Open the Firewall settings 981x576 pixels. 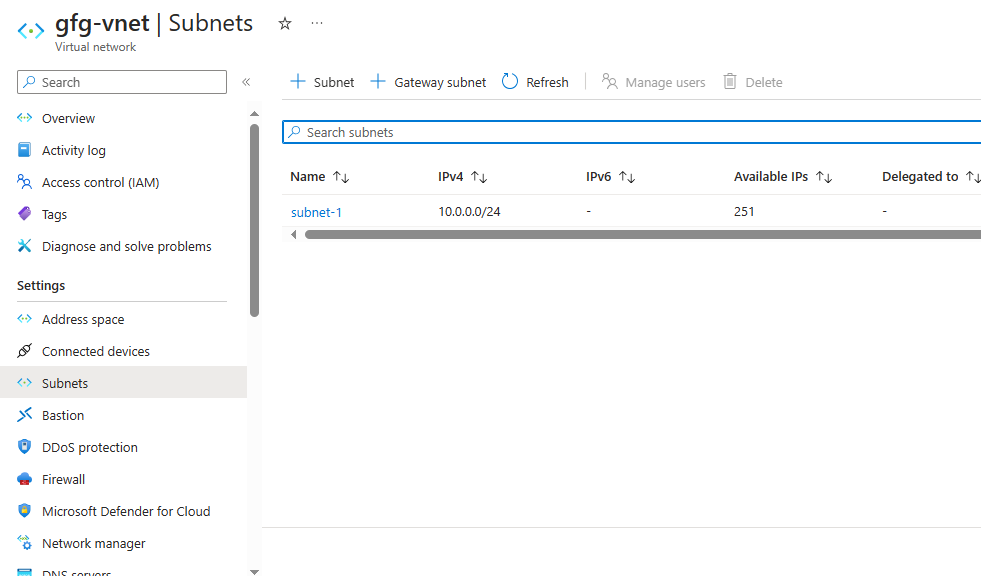pyautogui.click(x=63, y=479)
